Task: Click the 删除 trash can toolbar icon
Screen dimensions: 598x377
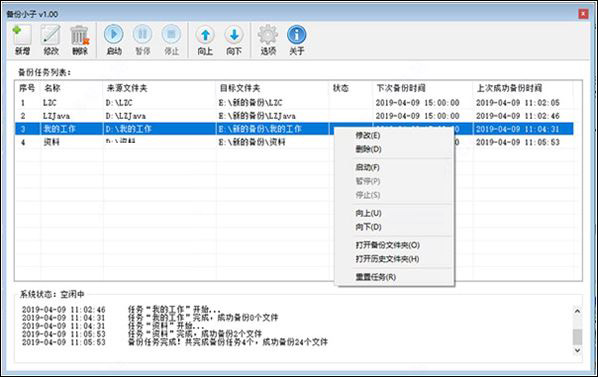Action: tap(80, 40)
